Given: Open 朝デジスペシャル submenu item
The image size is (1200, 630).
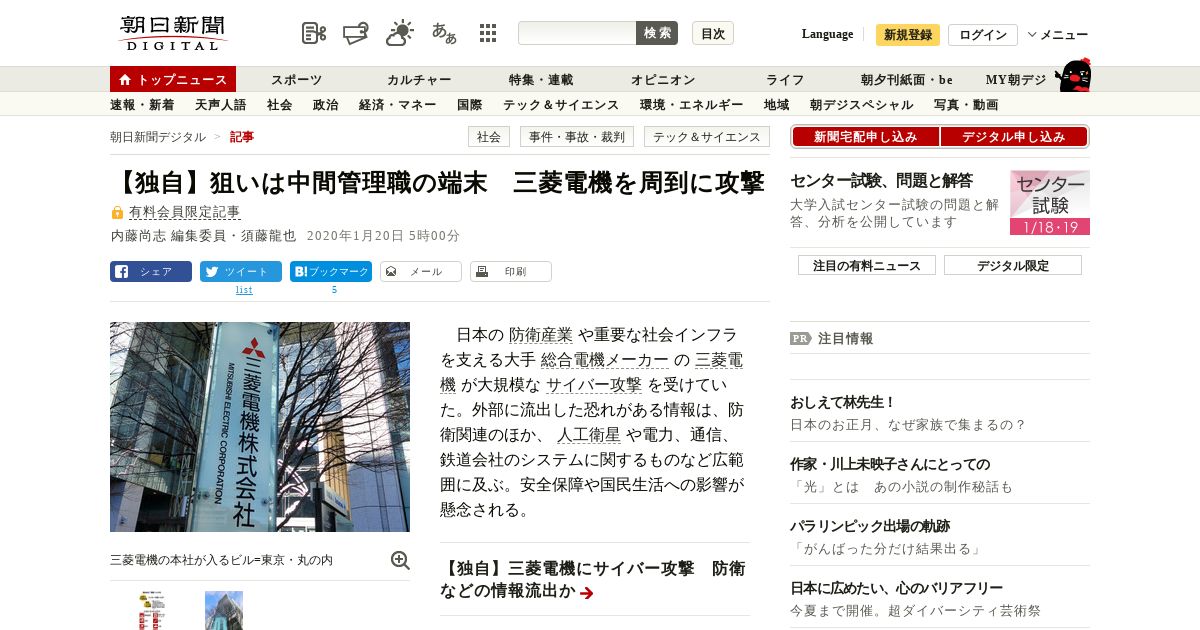Looking at the screenshot, I should point(861,104).
